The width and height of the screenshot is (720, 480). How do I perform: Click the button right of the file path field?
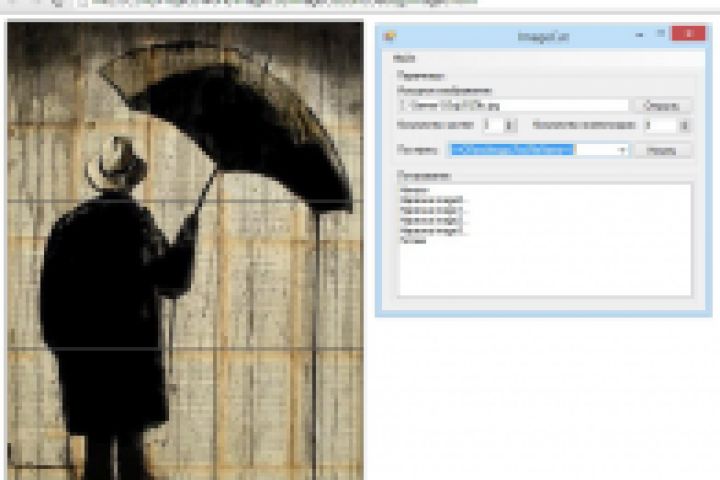click(x=662, y=106)
